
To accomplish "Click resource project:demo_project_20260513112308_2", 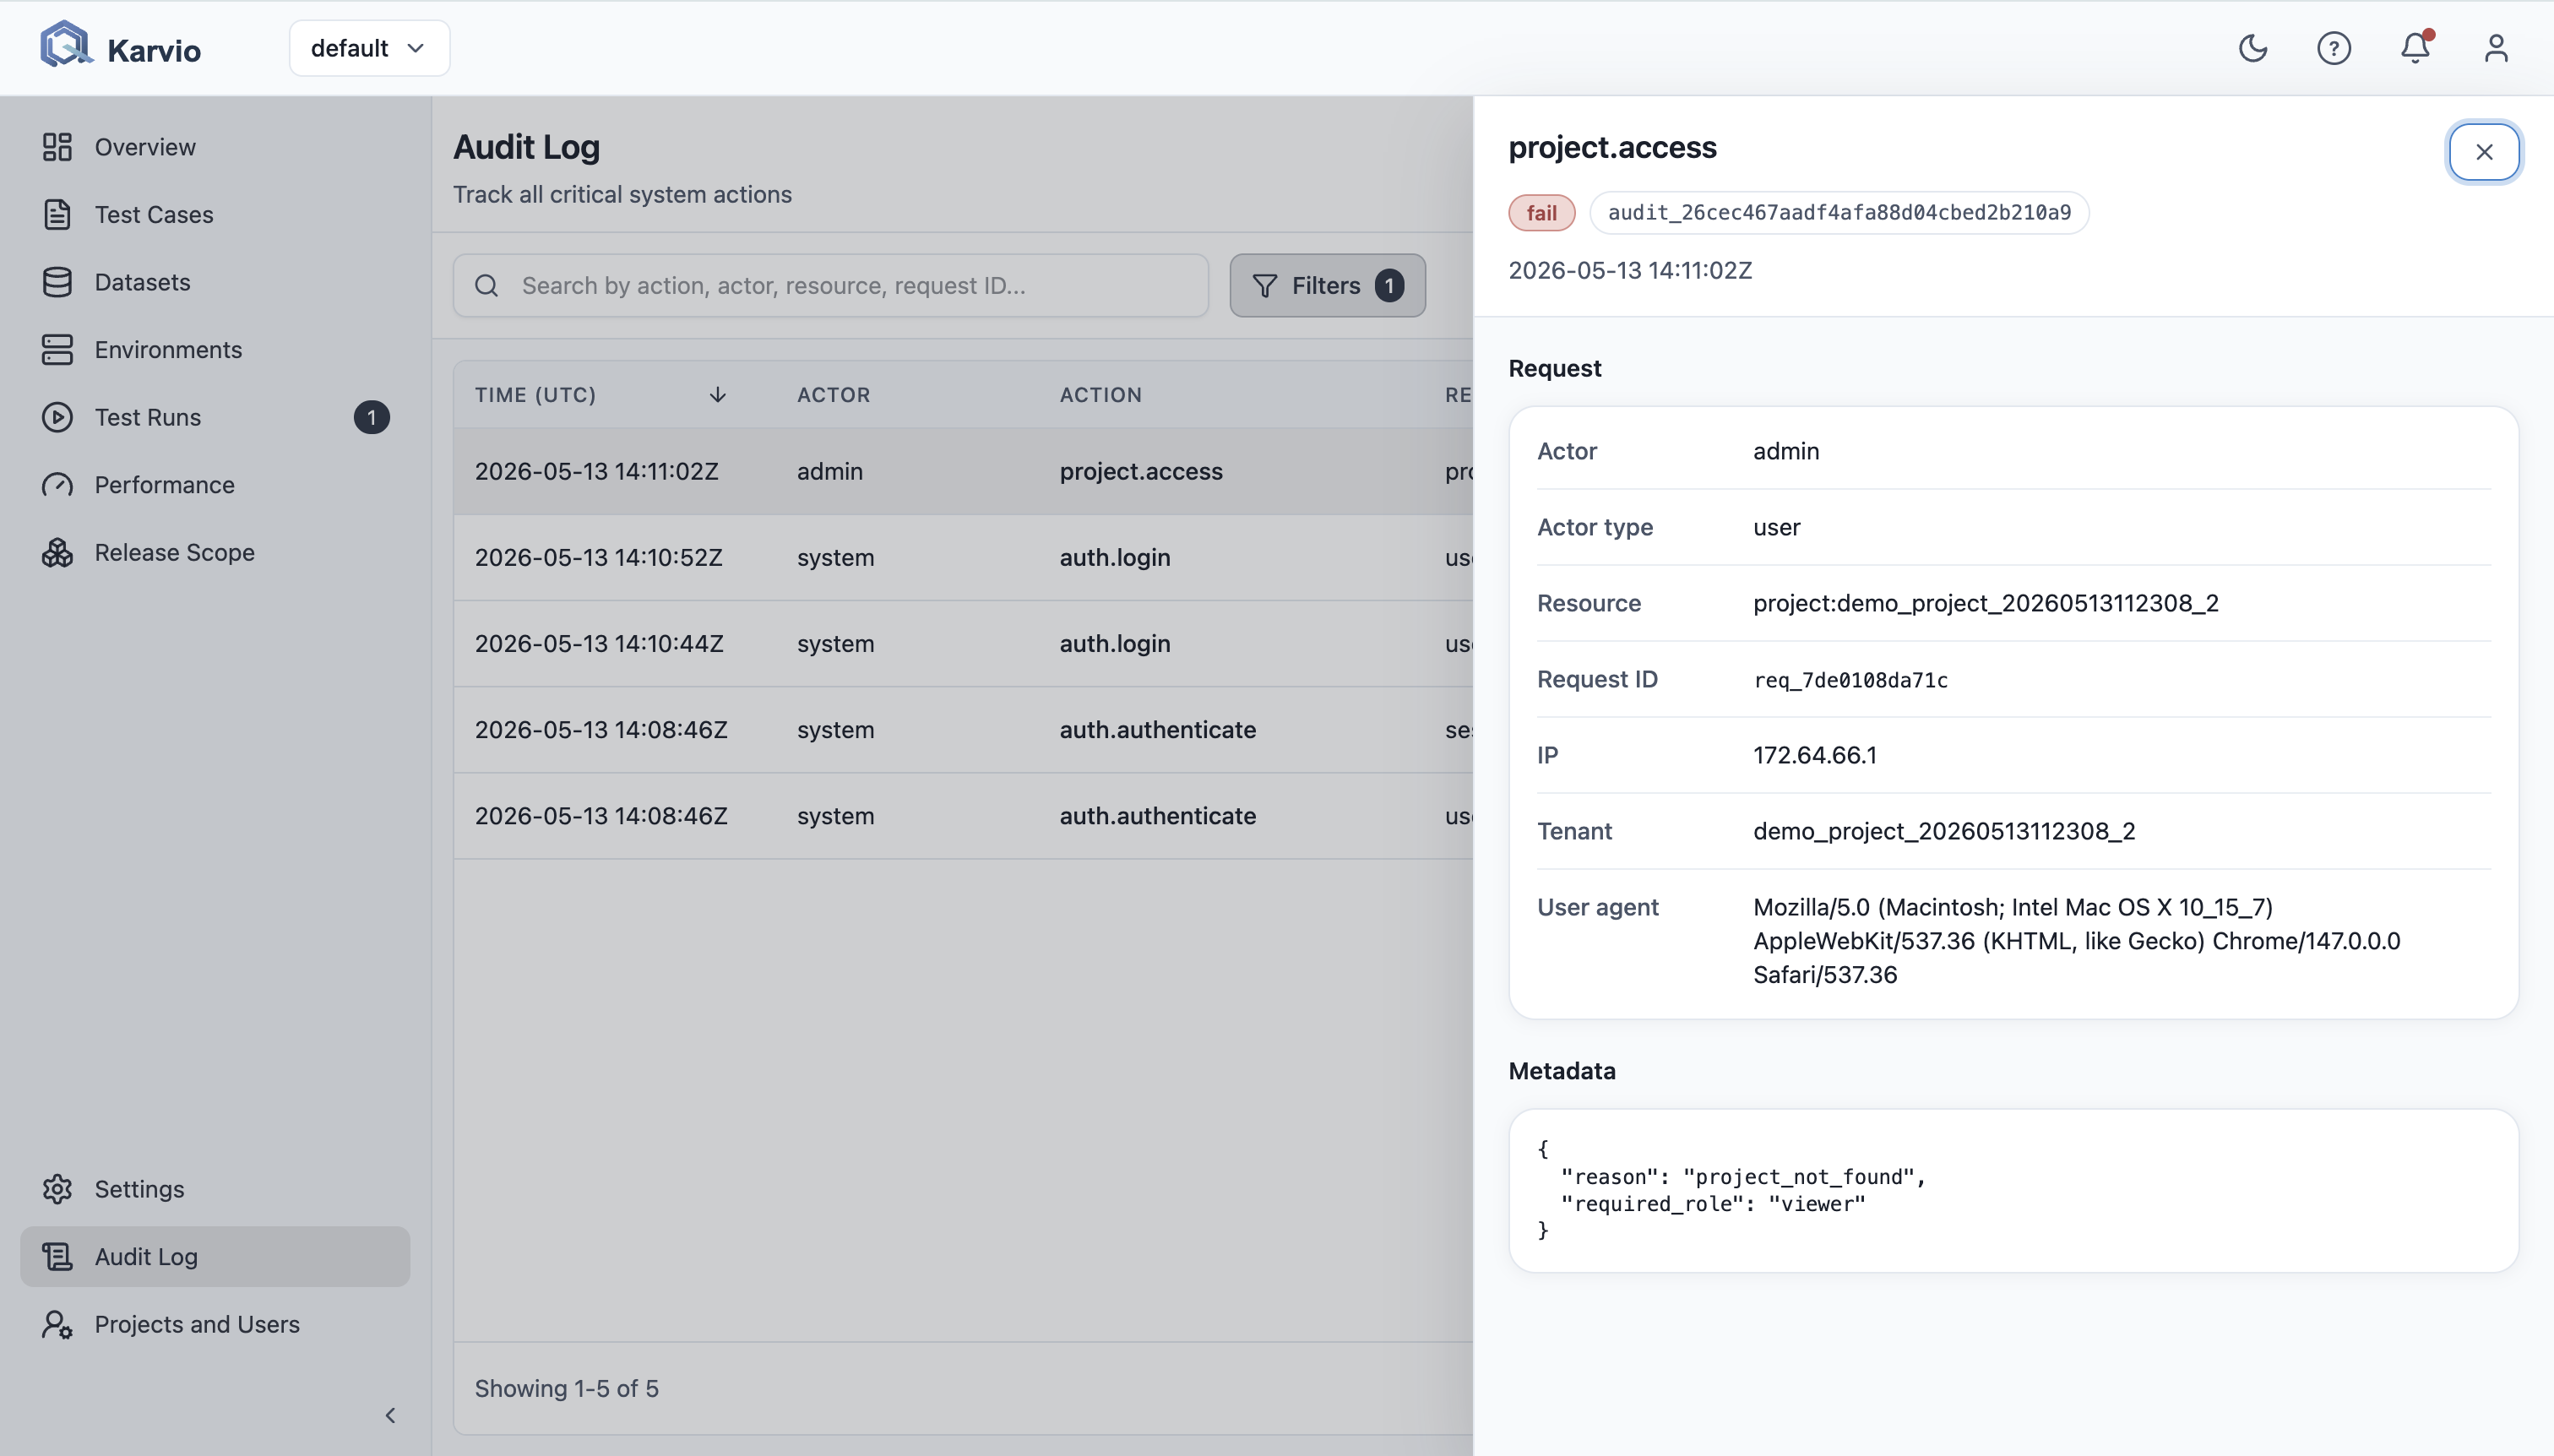I will (1986, 603).
